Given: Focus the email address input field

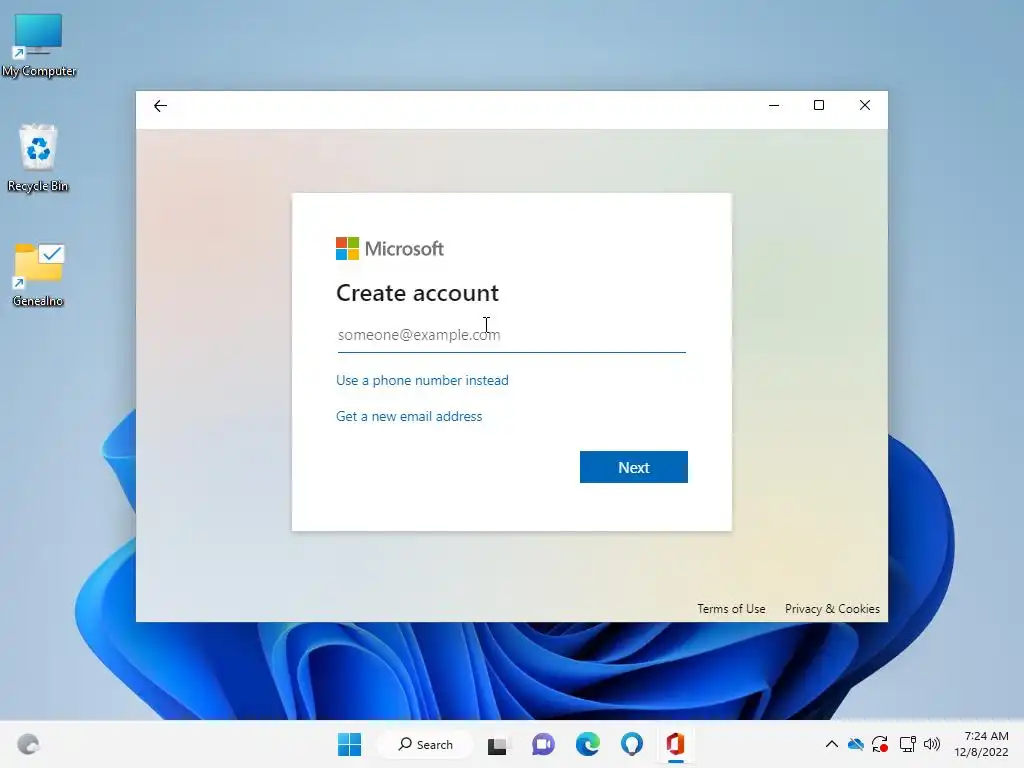Looking at the screenshot, I should tap(511, 335).
